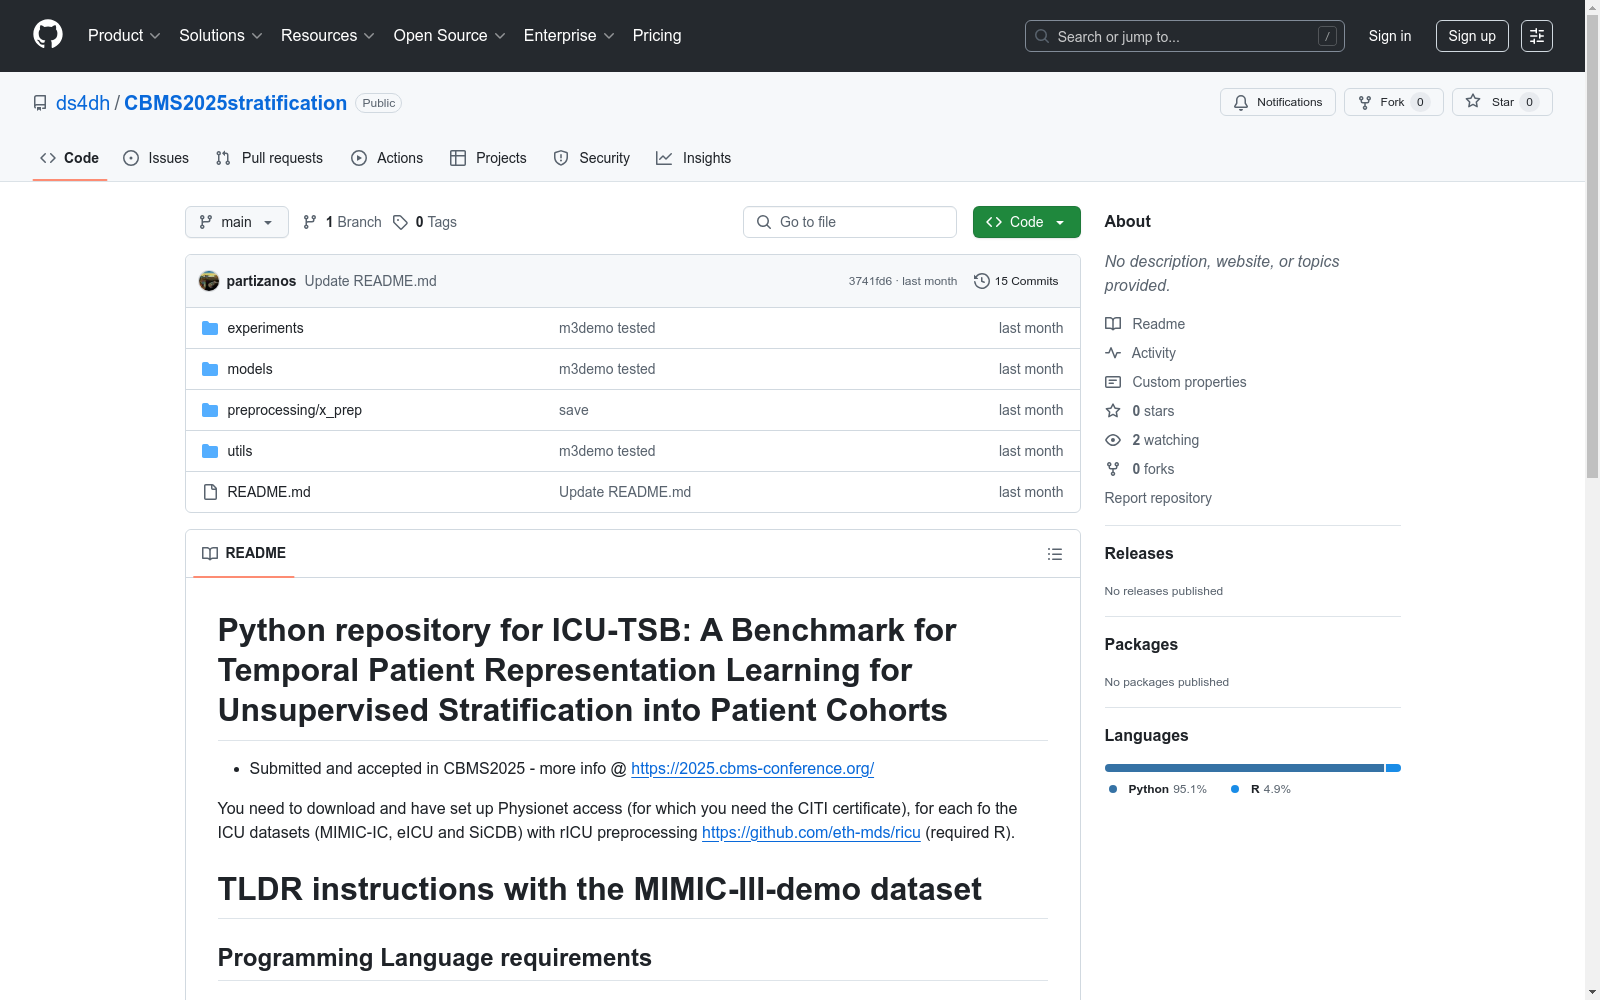
Task: Click the Go to file search icon
Action: click(x=764, y=222)
